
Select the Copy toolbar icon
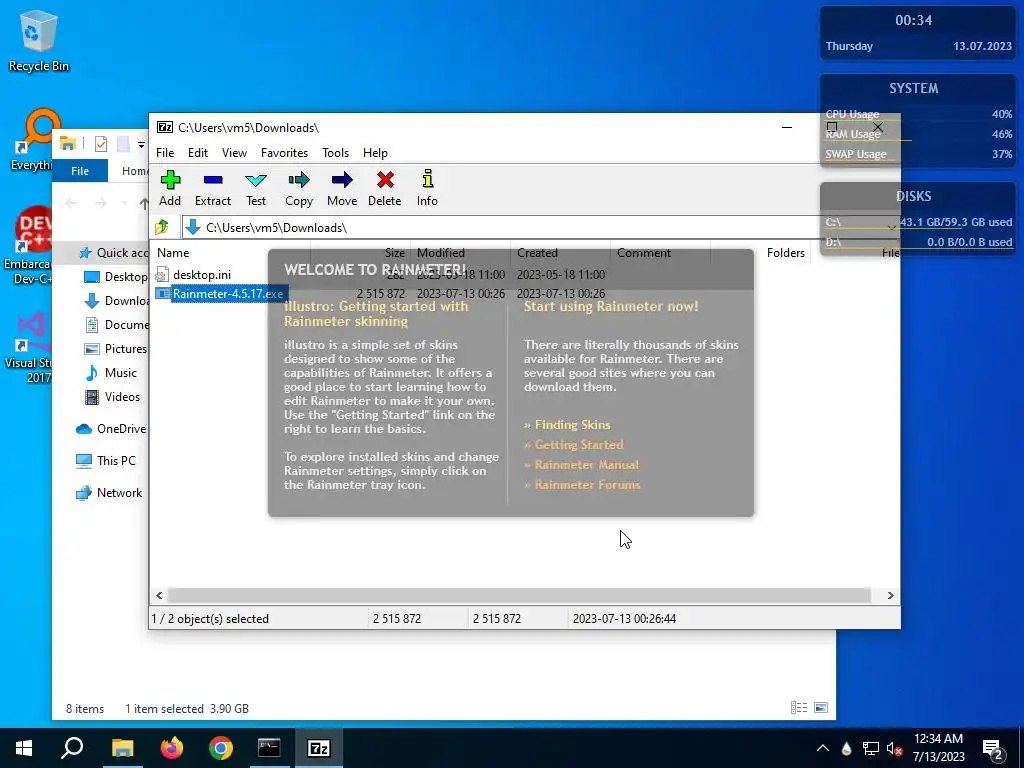299,188
